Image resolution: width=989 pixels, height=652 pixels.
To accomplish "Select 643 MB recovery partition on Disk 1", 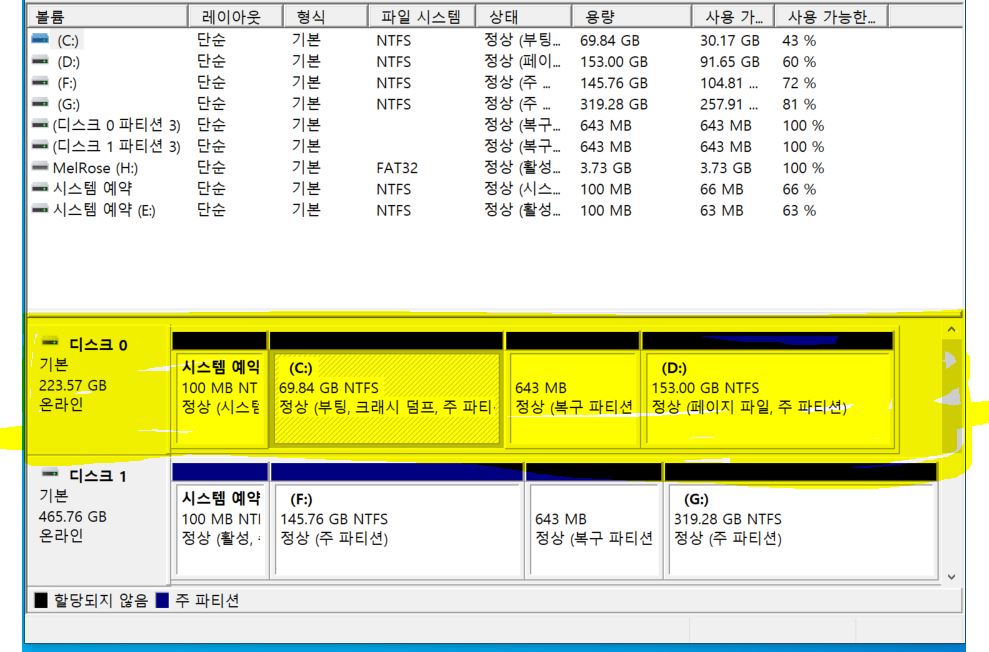I will tap(594, 530).
